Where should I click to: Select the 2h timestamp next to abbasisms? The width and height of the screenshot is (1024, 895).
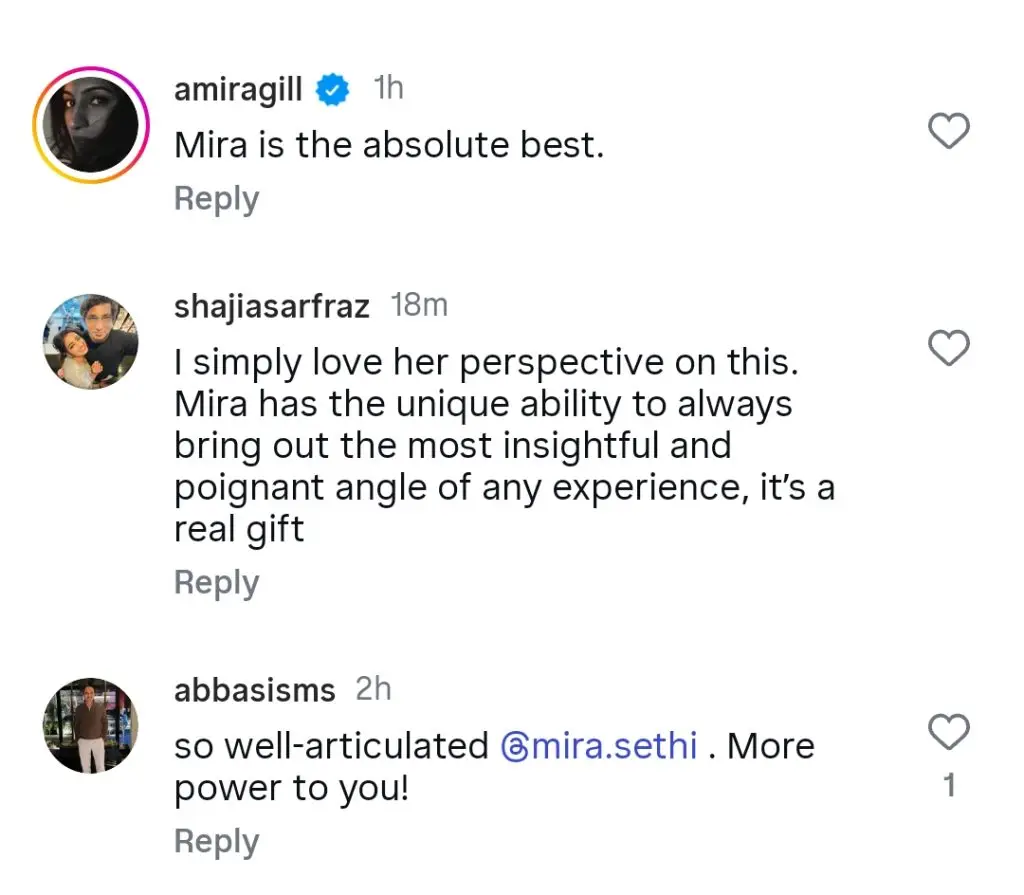pos(373,689)
